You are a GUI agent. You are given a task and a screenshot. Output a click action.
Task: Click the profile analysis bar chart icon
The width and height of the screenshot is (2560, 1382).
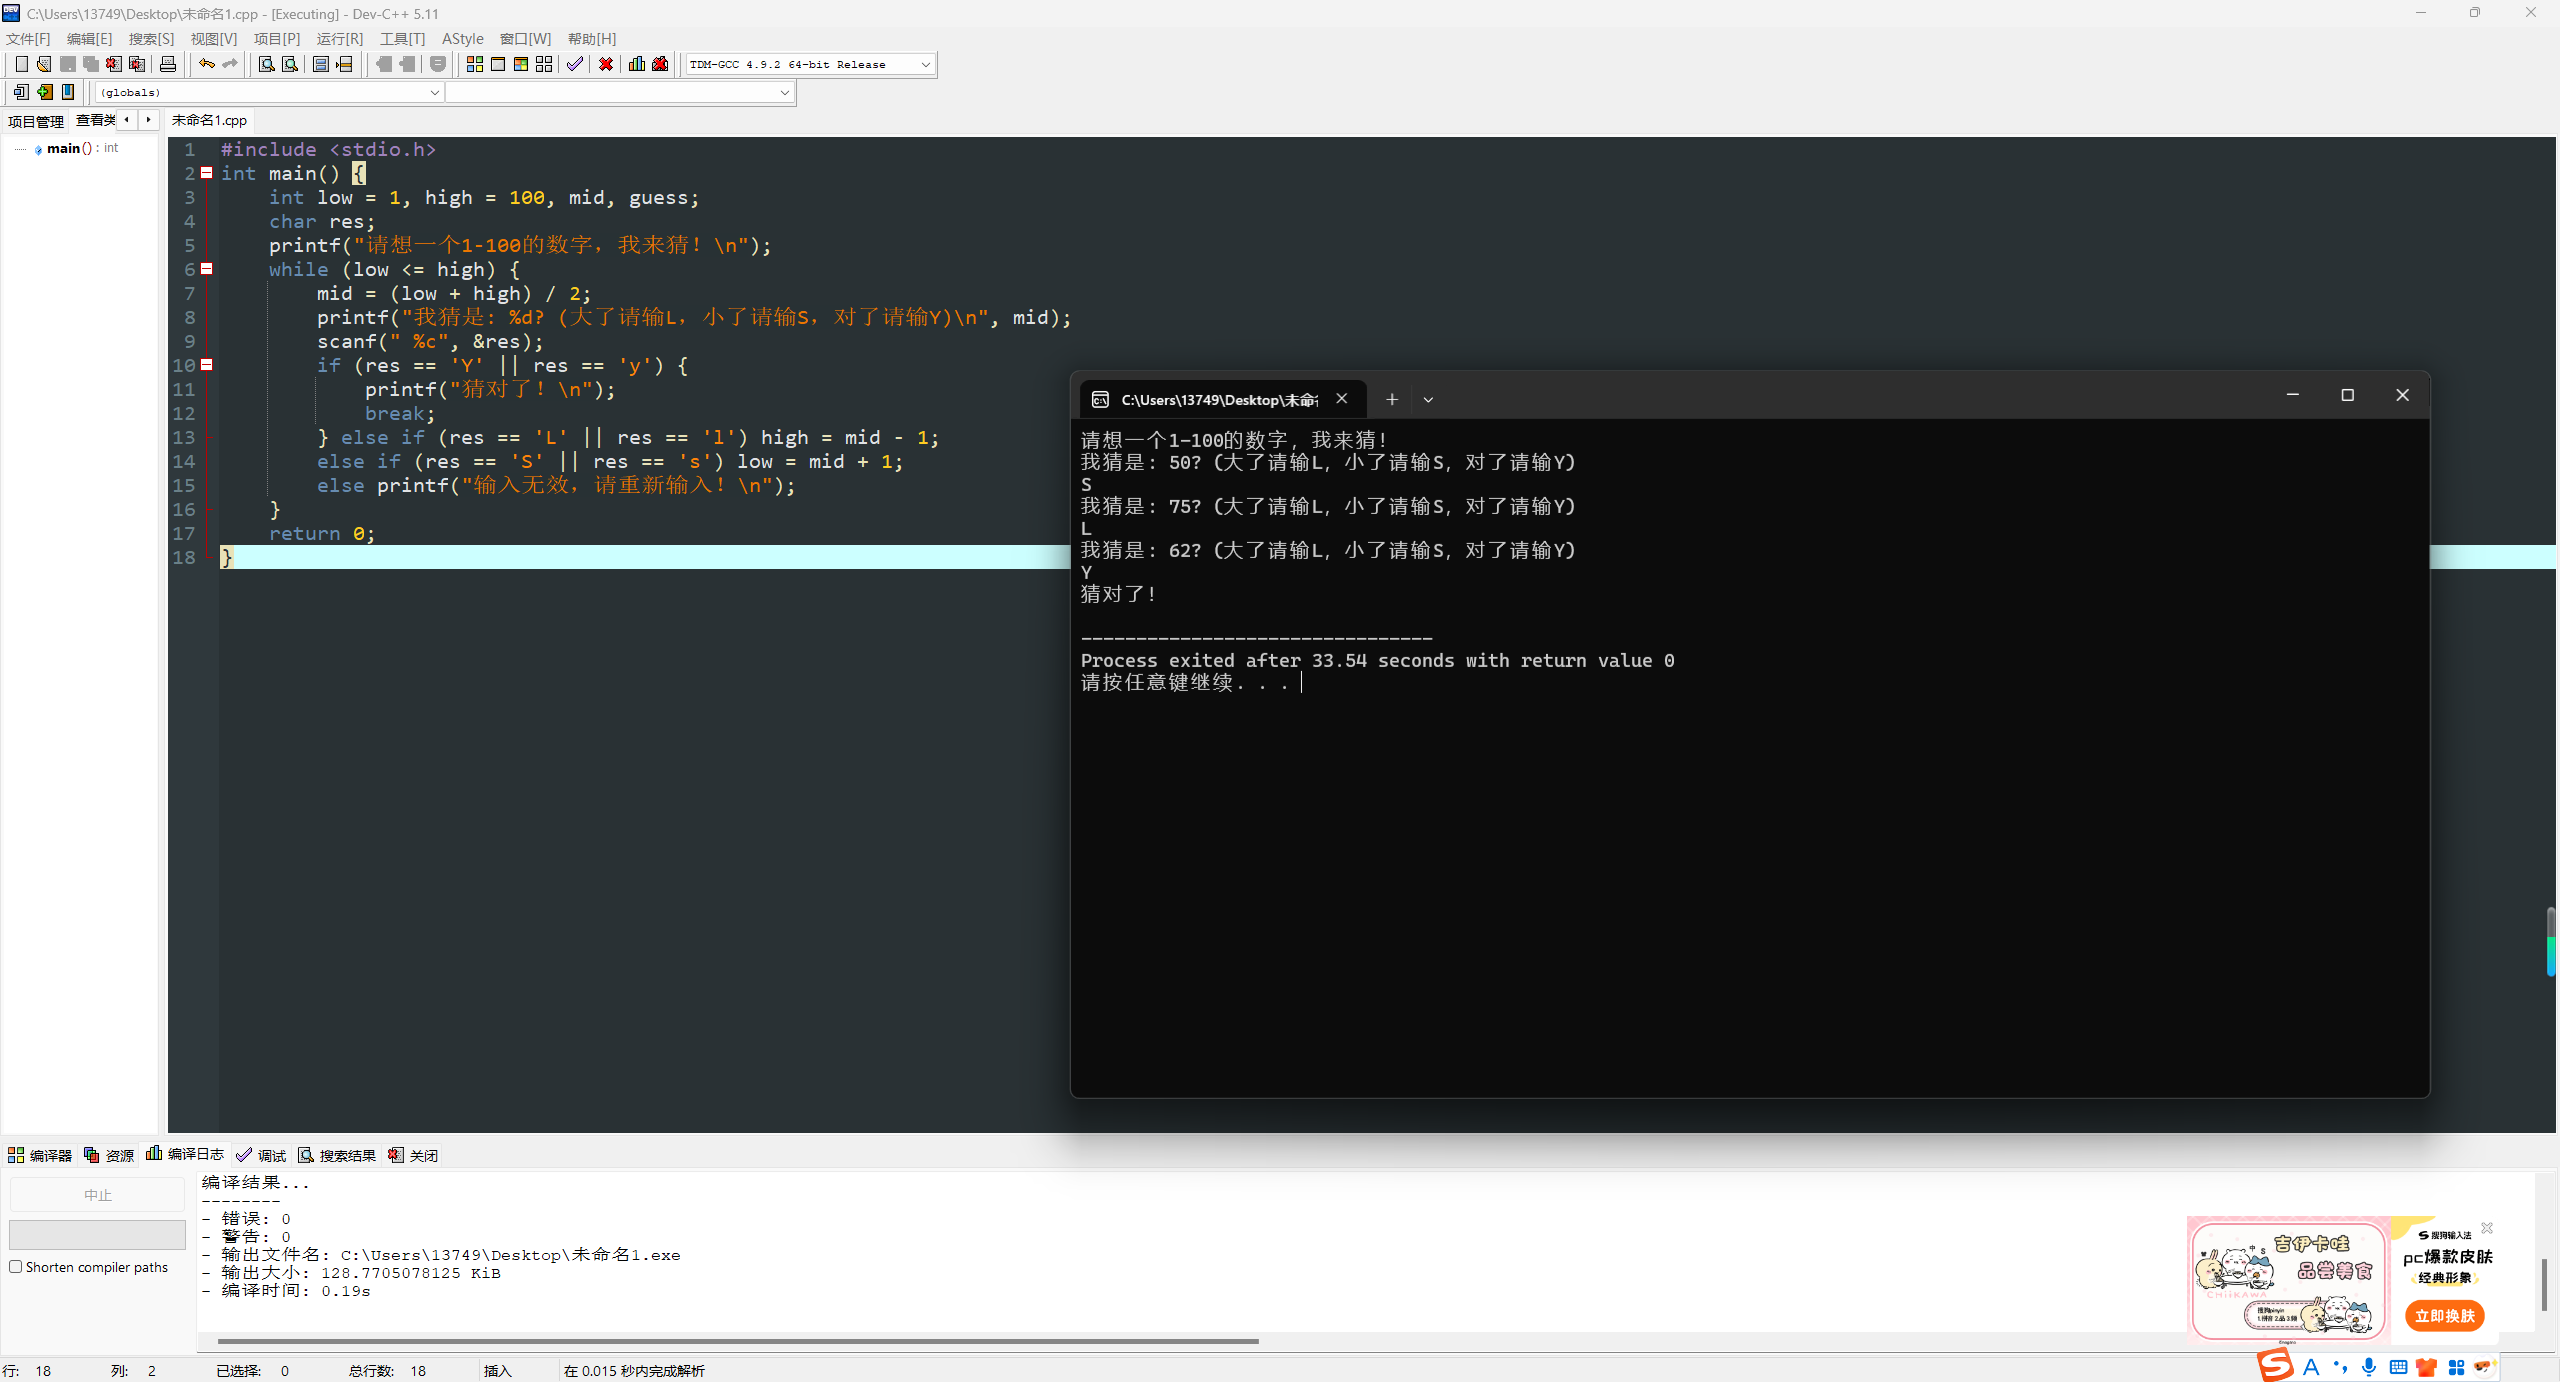pyautogui.click(x=636, y=64)
